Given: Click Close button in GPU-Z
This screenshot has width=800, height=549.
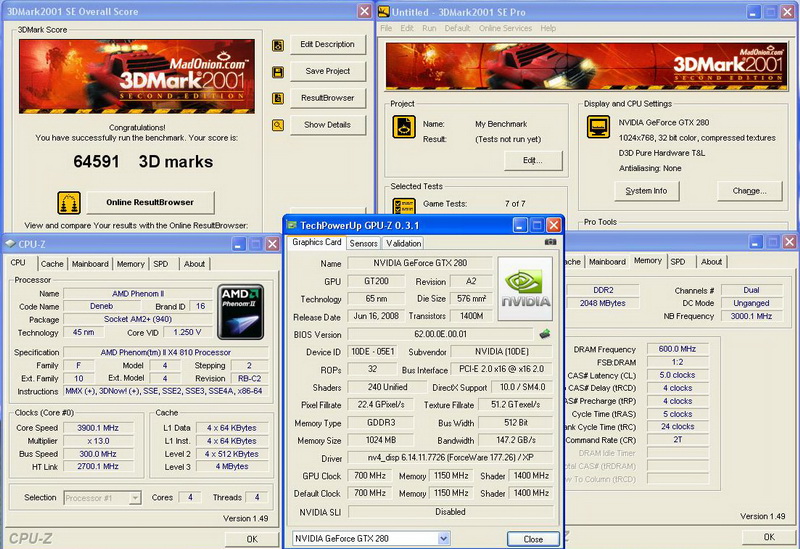Looking at the screenshot, I should (x=533, y=539).
